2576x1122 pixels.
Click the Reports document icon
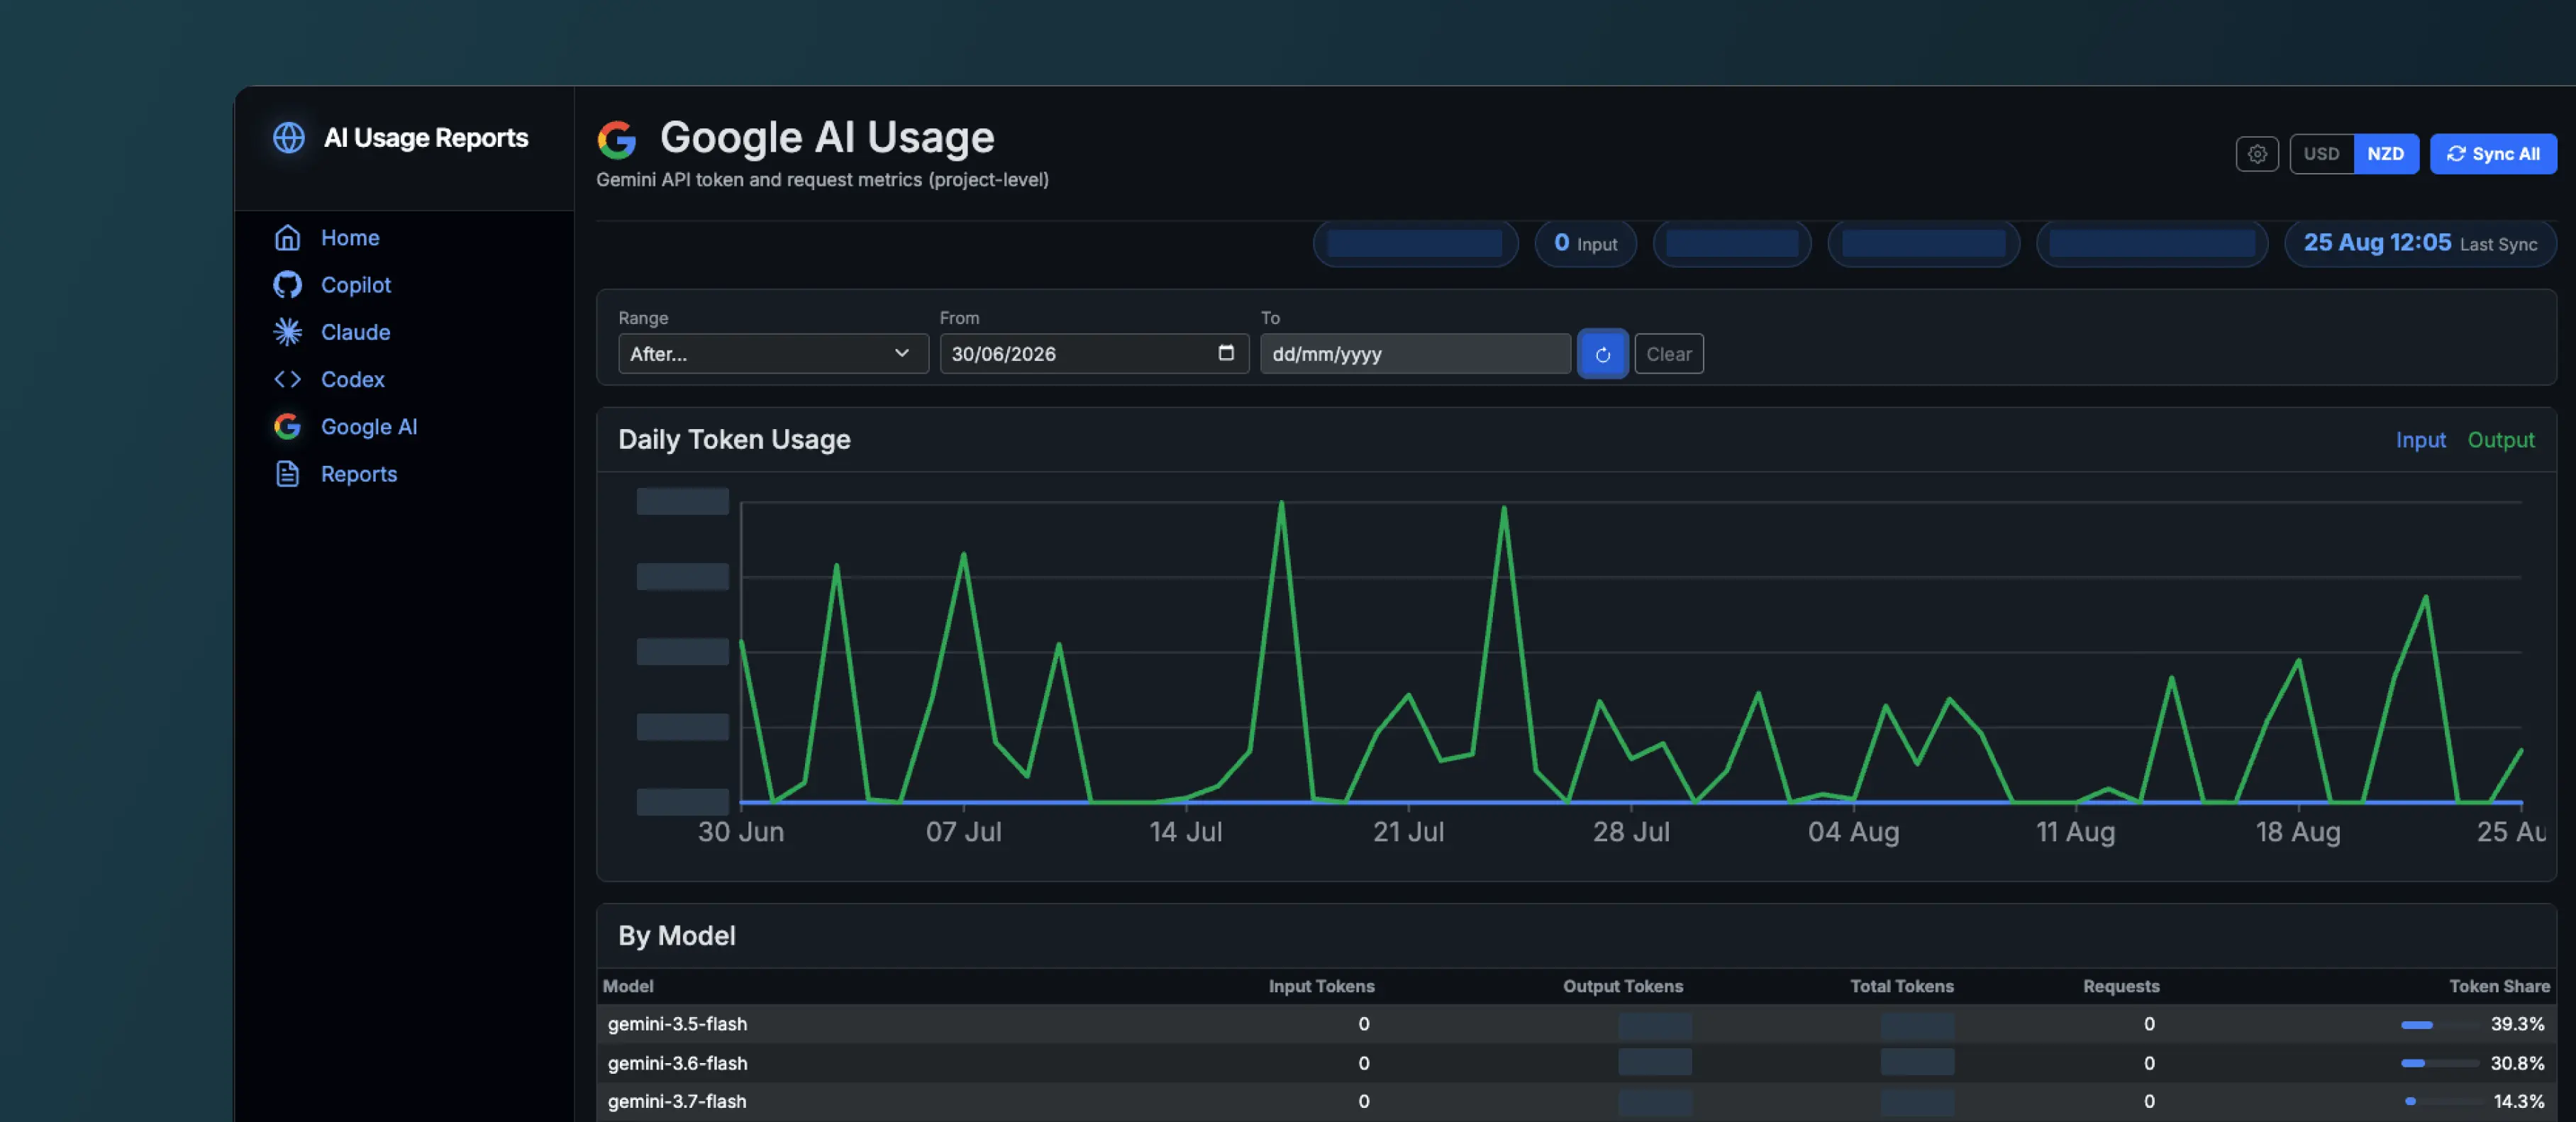click(287, 474)
